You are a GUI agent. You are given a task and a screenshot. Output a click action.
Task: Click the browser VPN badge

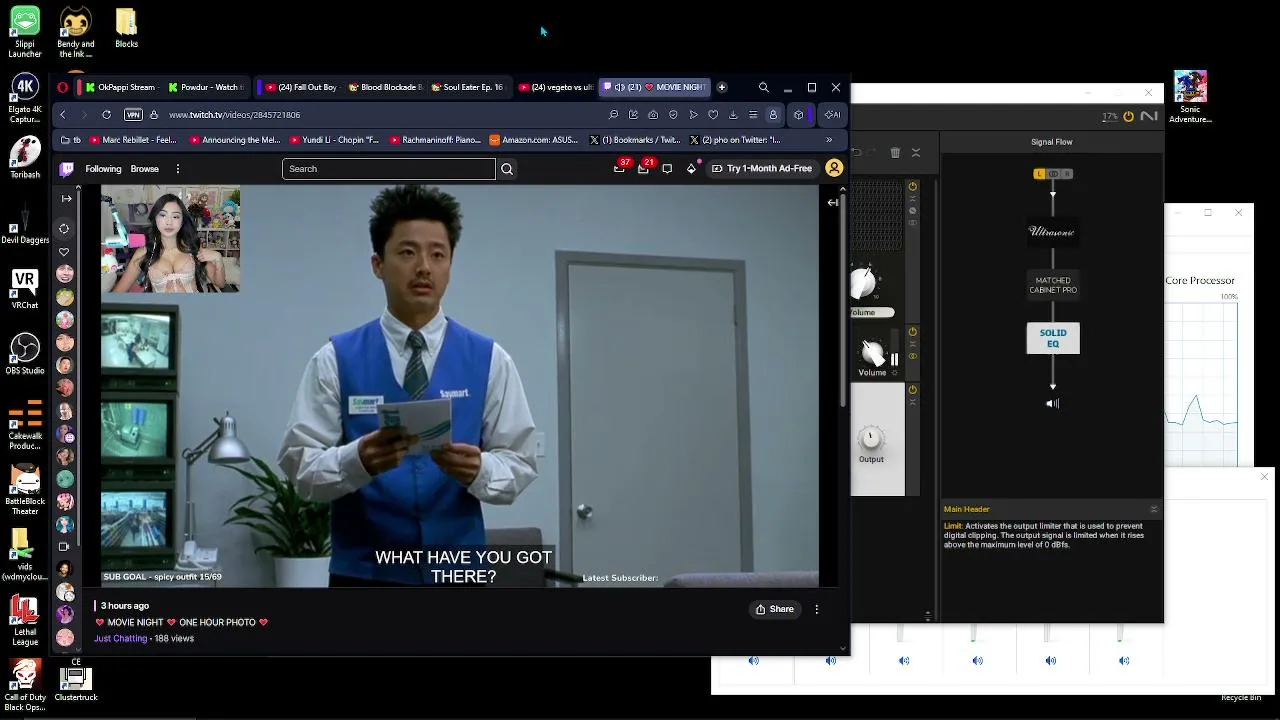click(132, 115)
